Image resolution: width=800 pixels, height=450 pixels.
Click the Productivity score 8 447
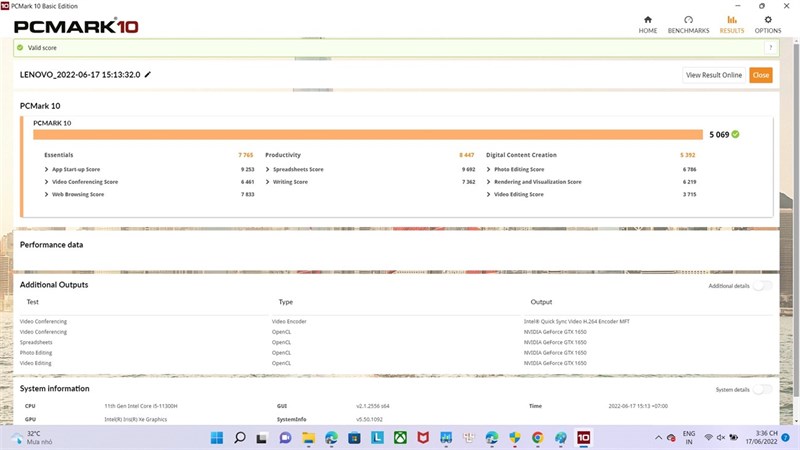[466, 155]
